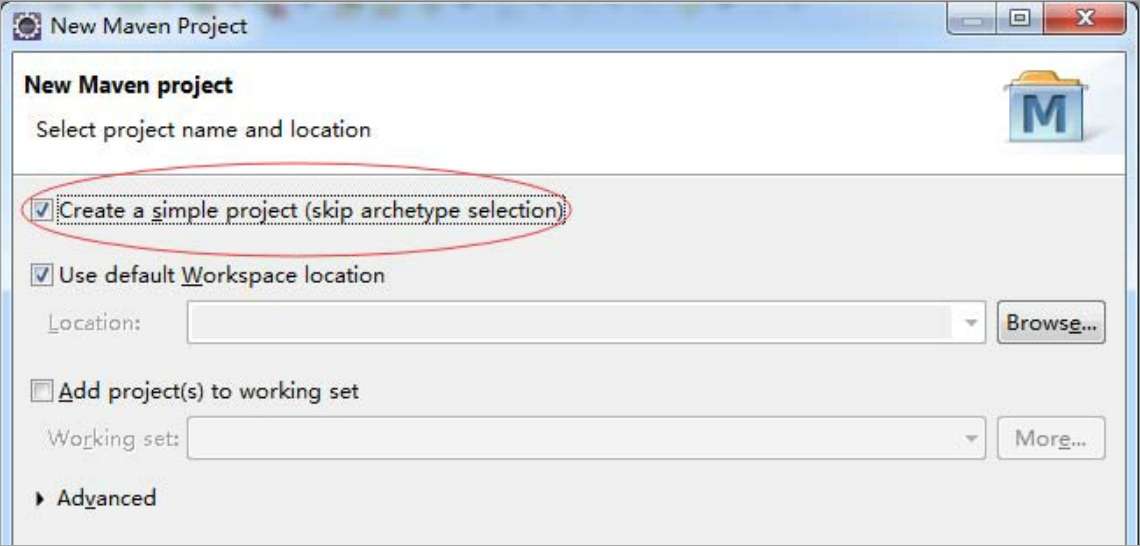The image size is (1140, 546).
Task: Open the Working set dropdown arrow
Action: (970, 438)
